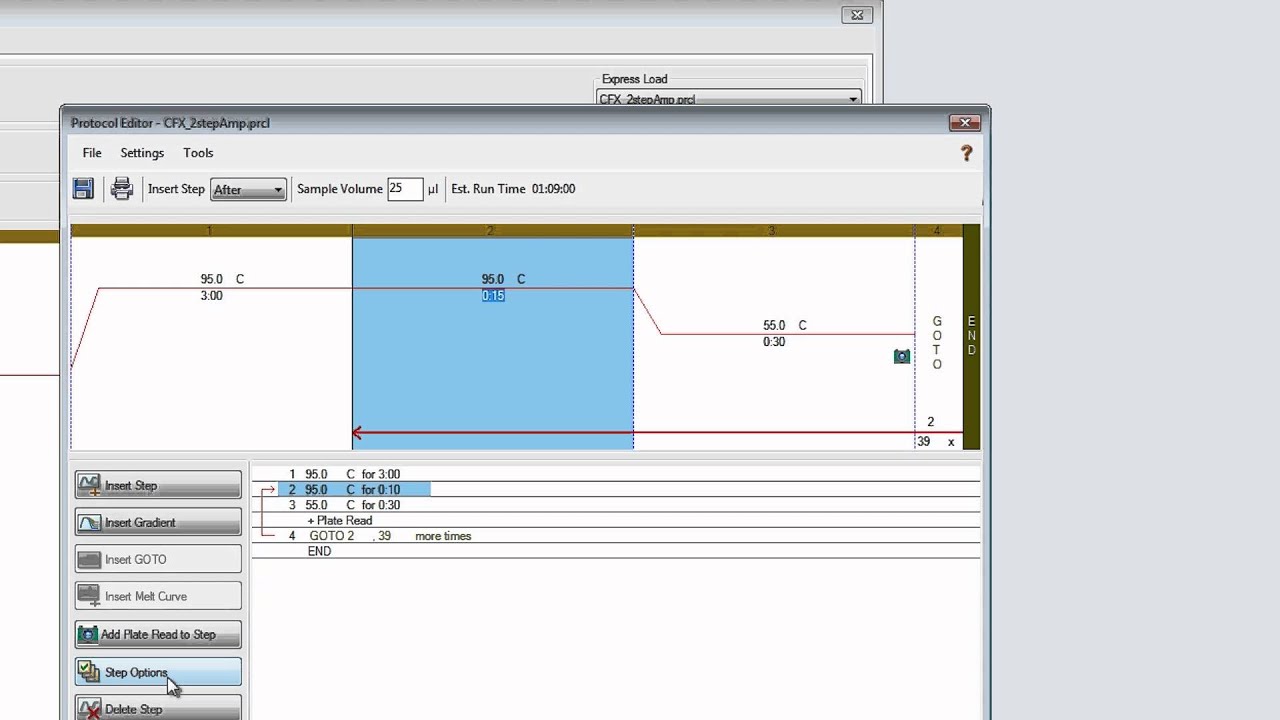Select the + Plate Read list row
The image size is (1280, 720).
(x=615, y=520)
